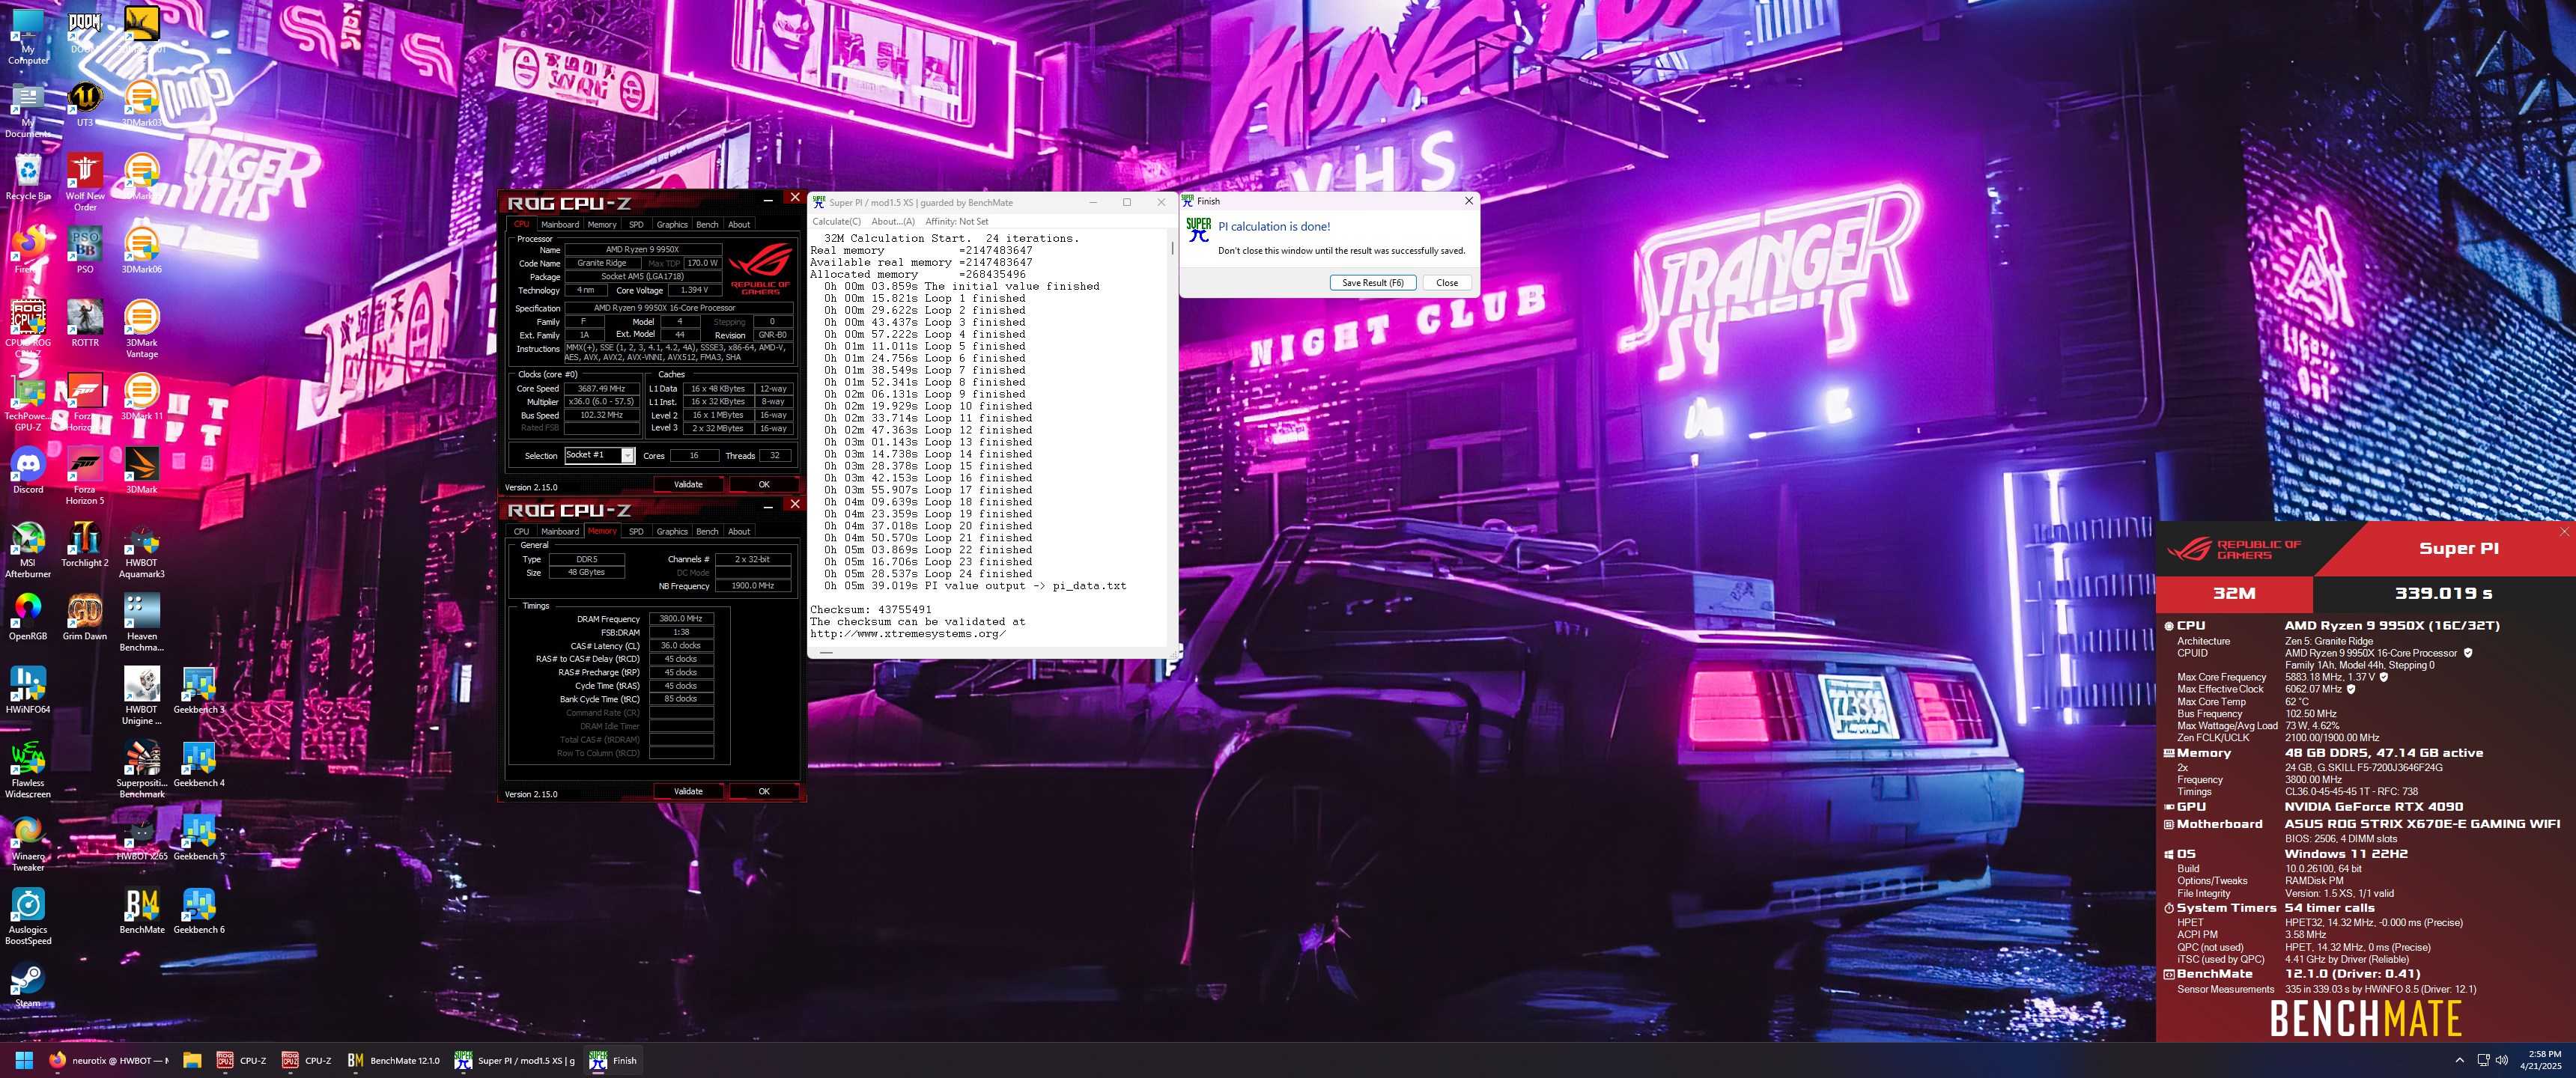Open the Calculate(C) menu in Super PI
The height and width of the screenshot is (1078, 2576).
(836, 221)
